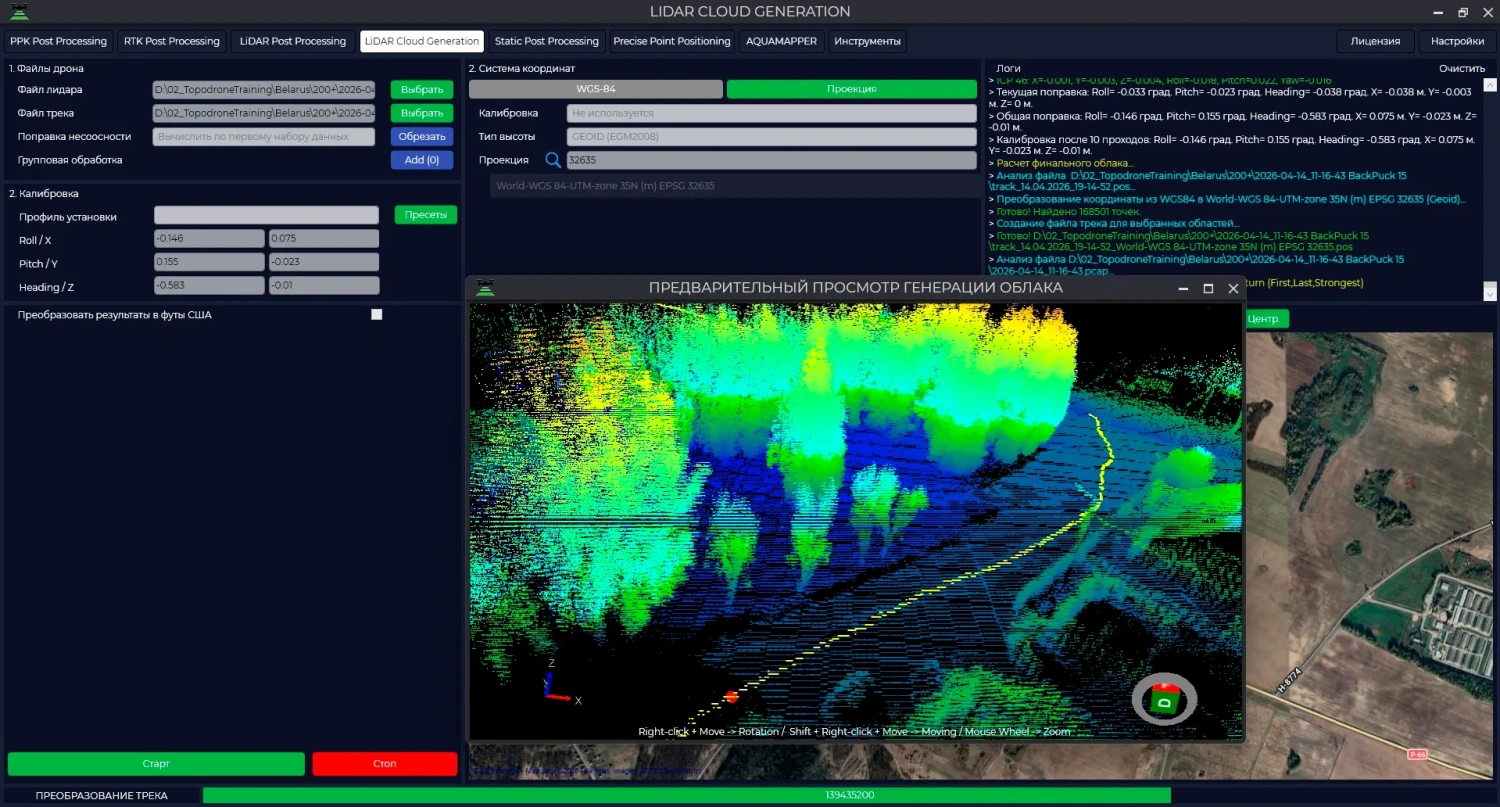Select the Проекция coordinate mode
This screenshot has width=1500, height=807.
coord(851,89)
